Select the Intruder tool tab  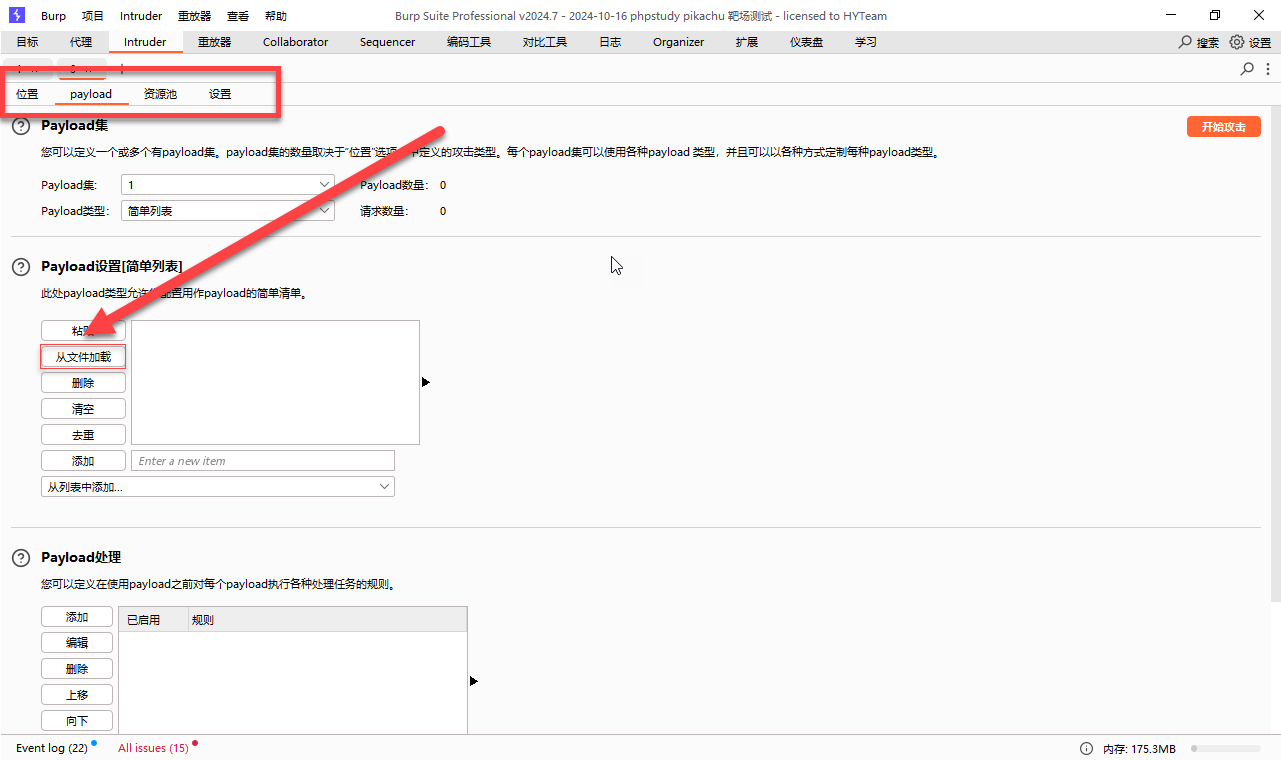[x=145, y=42]
